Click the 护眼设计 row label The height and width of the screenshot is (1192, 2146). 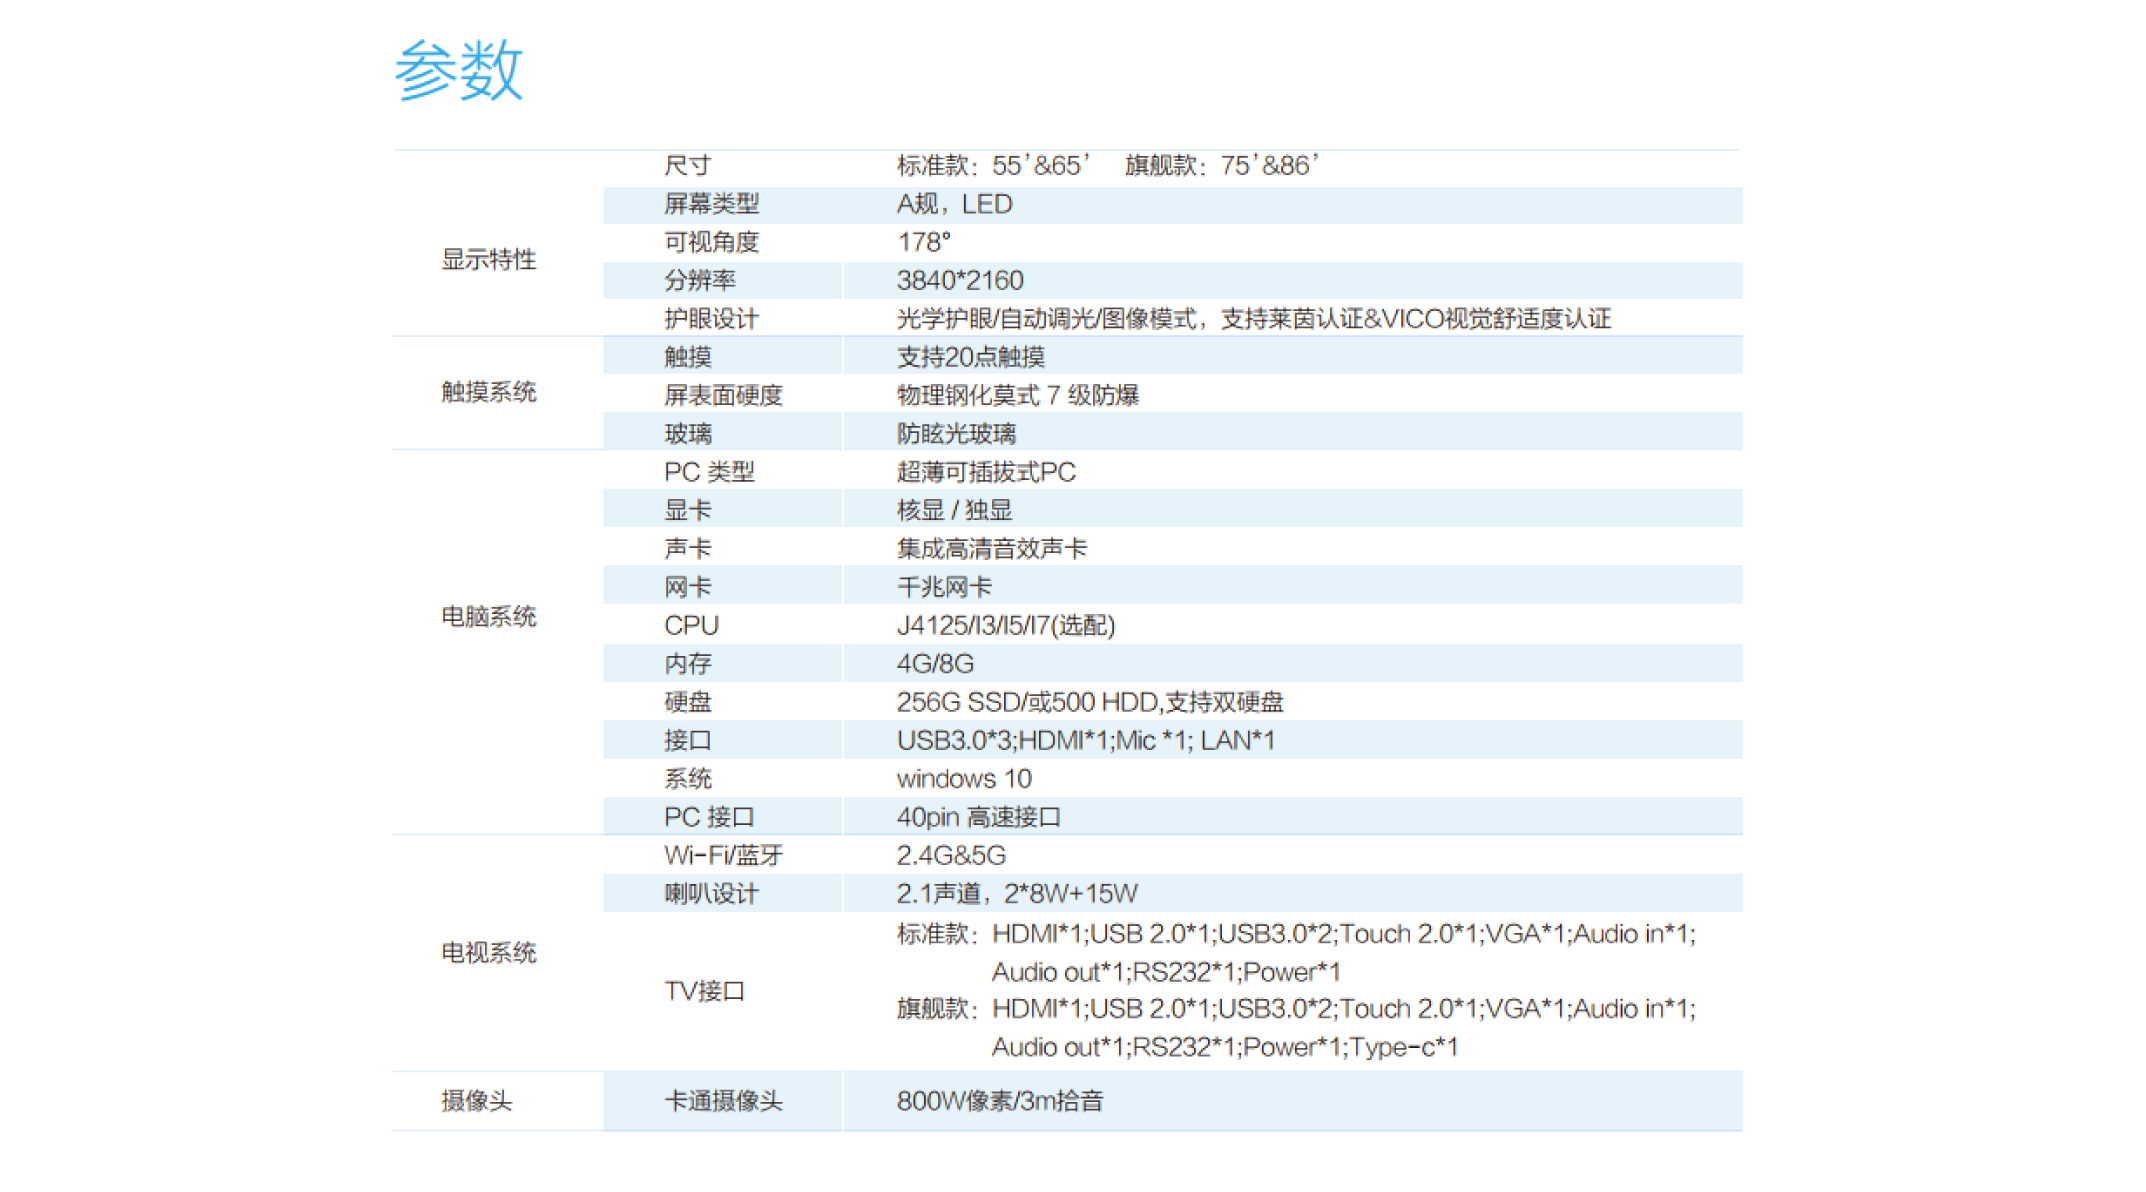(x=712, y=319)
